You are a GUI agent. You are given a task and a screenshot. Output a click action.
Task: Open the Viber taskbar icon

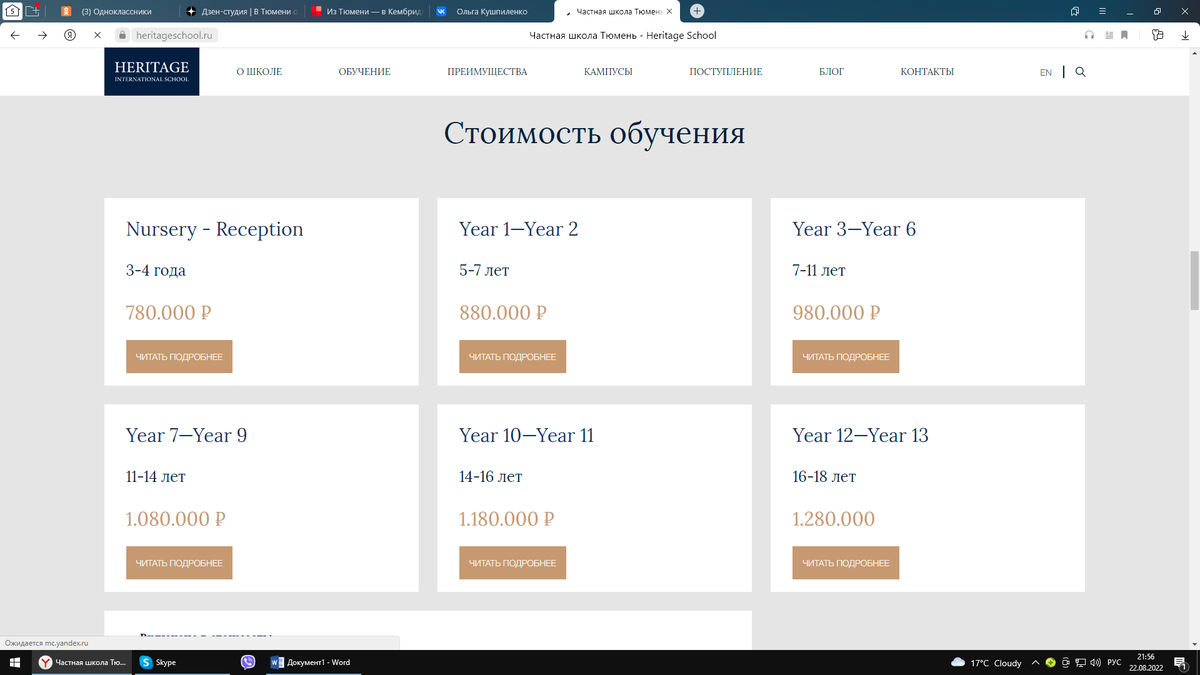[248, 662]
